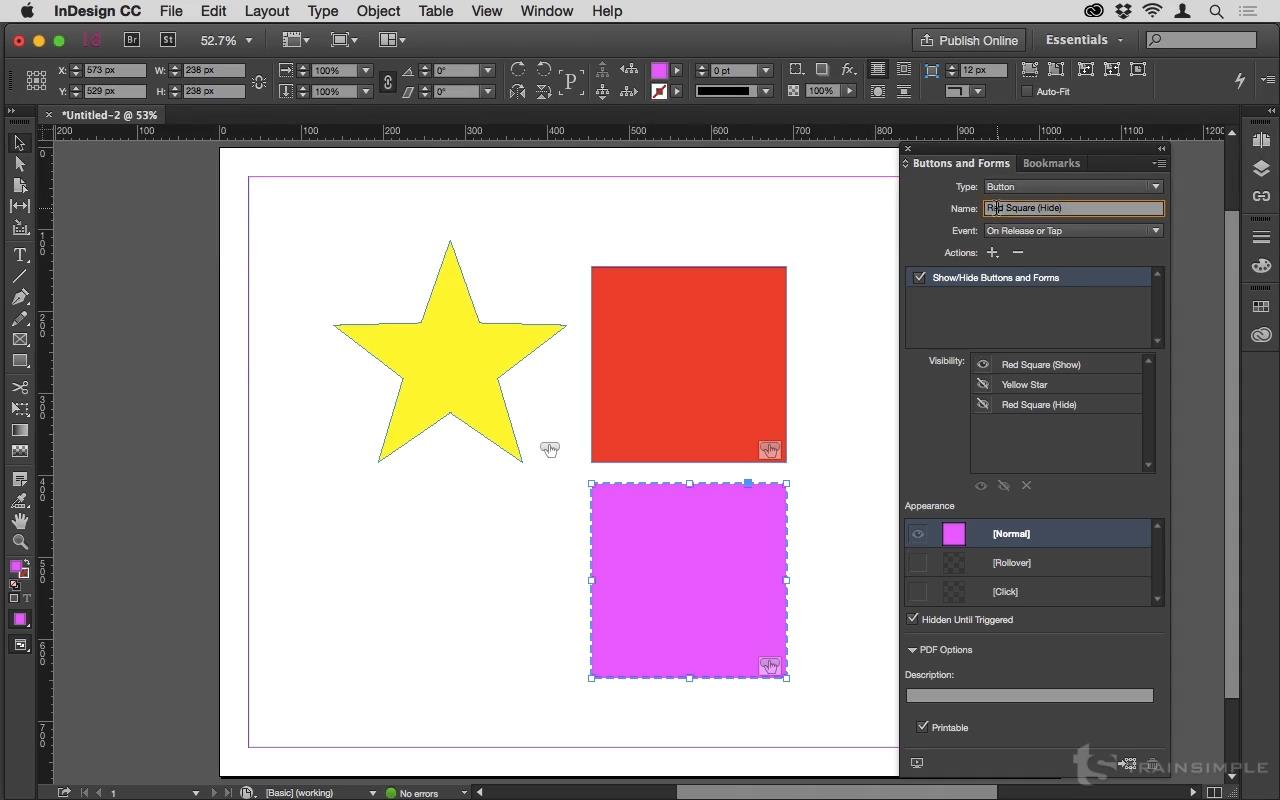
Task: Toggle Auto-Fit checkbox
Action: (1027, 91)
